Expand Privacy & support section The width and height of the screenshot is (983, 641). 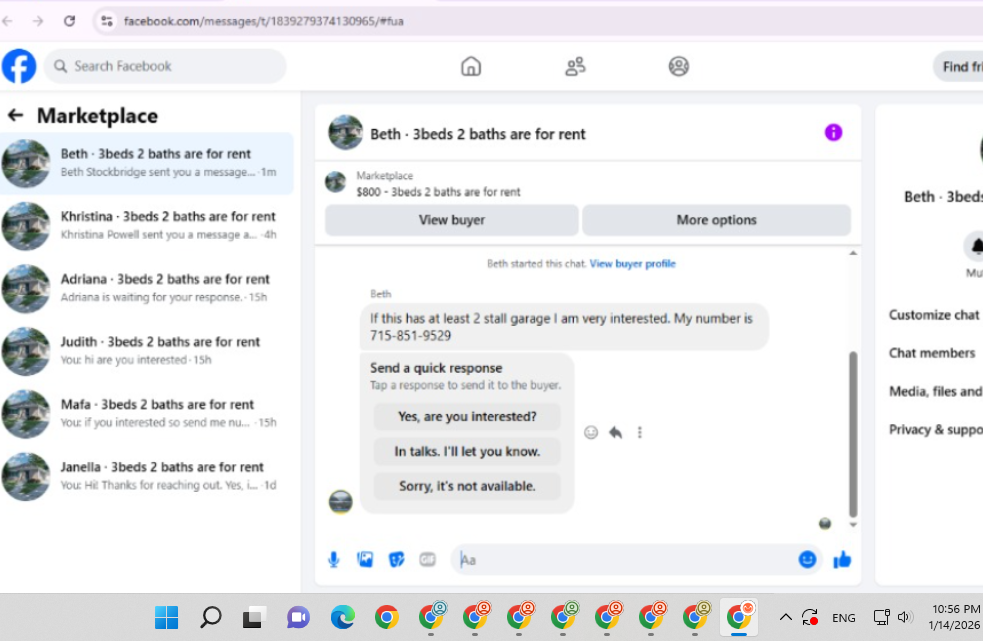(934, 430)
